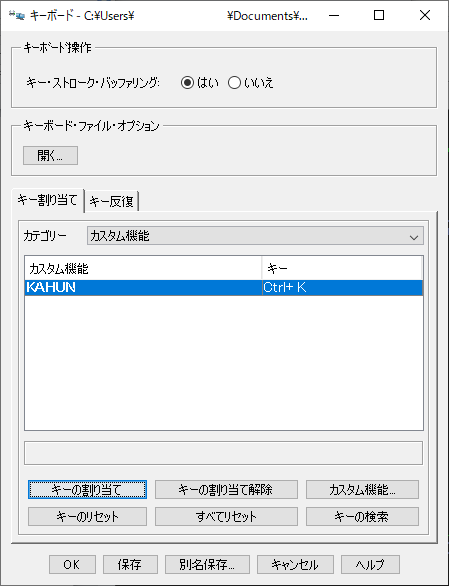
Task: Click the キャンセル button
Action: tap(295, 564)
